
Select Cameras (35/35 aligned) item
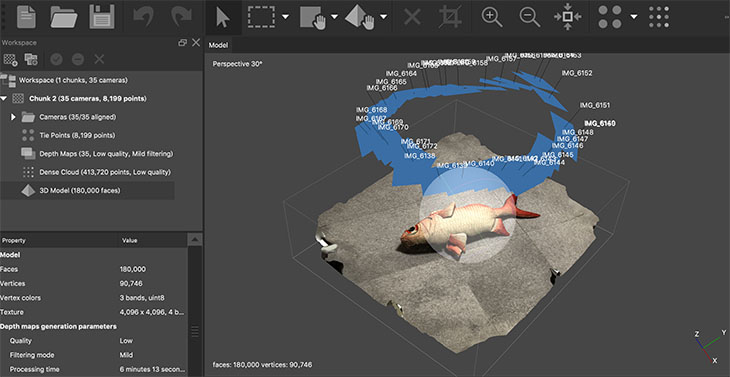point(78,117)
